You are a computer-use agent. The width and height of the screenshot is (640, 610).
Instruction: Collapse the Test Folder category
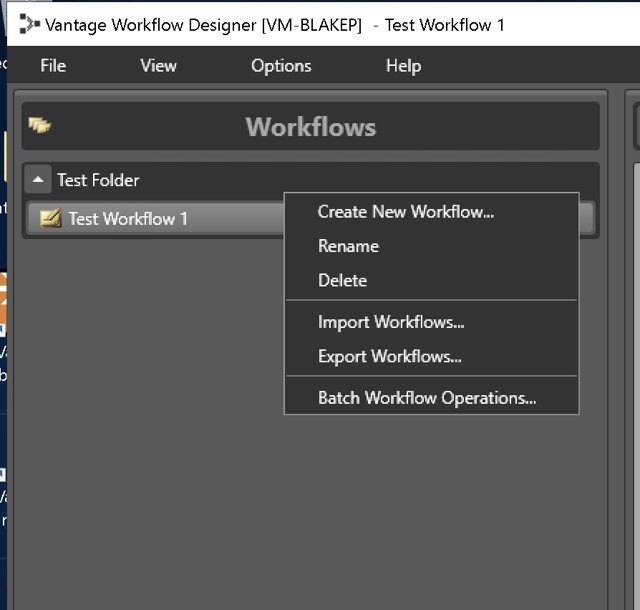tap(38, 179)
